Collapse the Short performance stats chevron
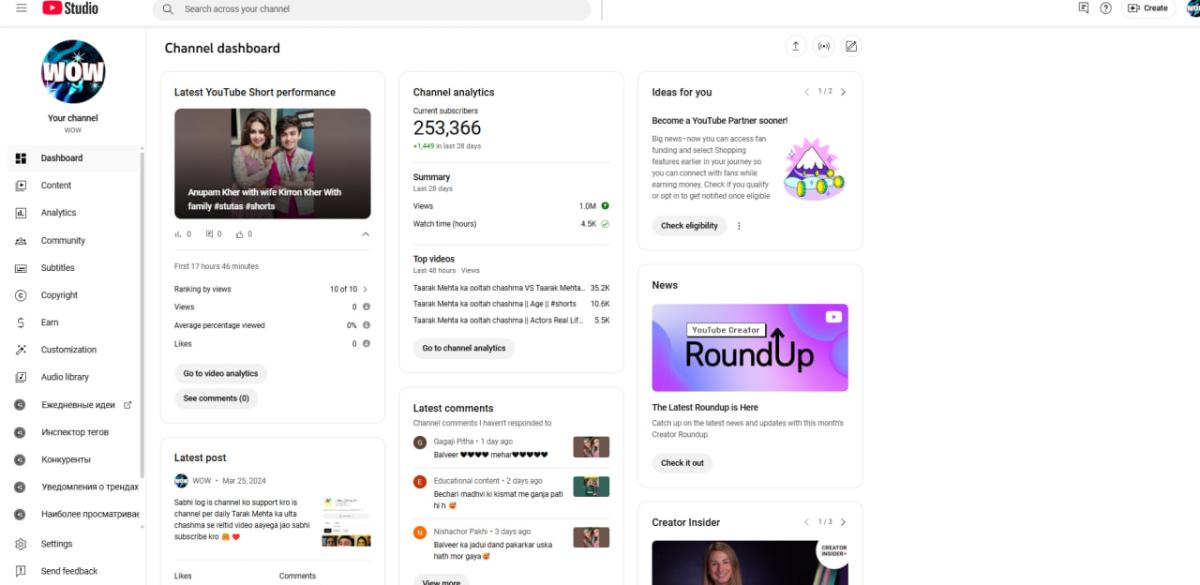Screen dimensions: 1200x585 (x=365, y=234)
